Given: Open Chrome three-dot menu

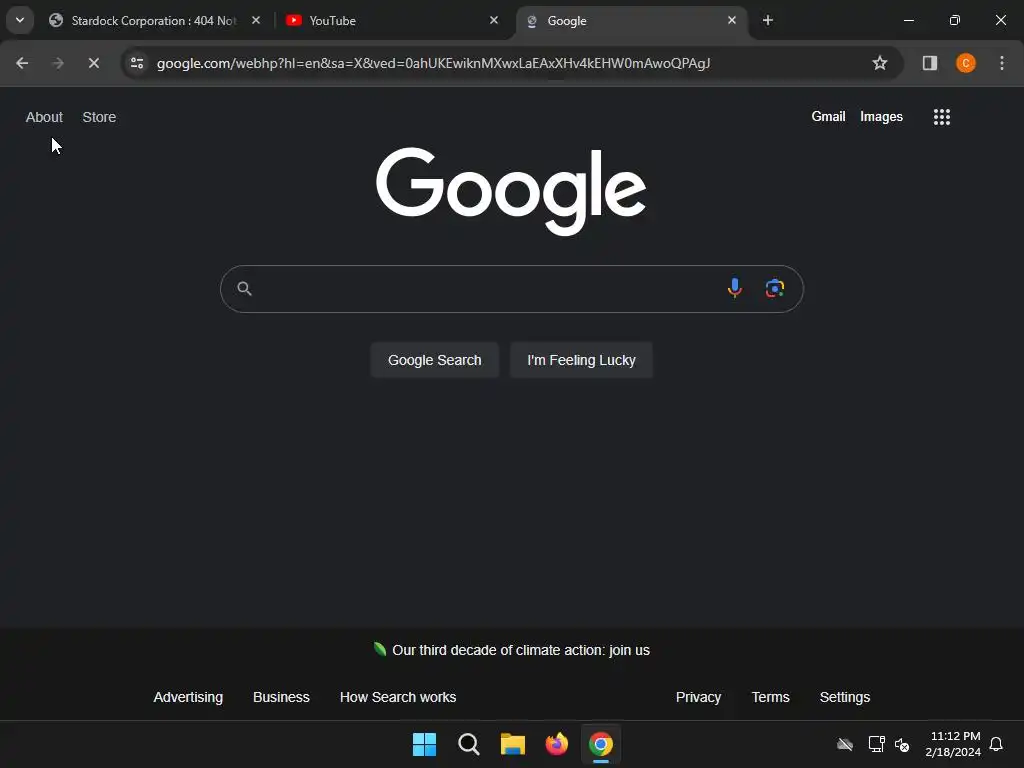Looking at the screenshot, I should click(1002, 63).
